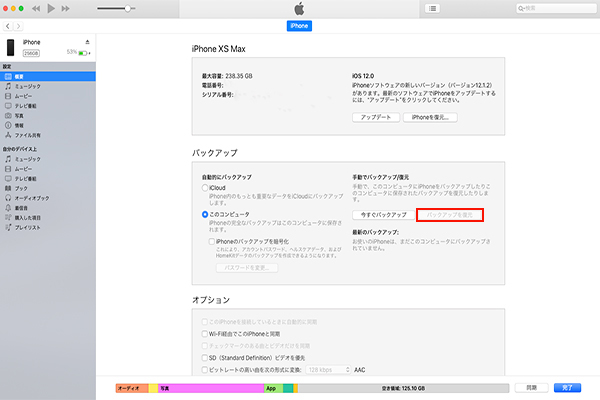Select the iCloud backup radio button
Image resolution: width=600 pixels, height=400 pixels.
pyautogui.click(x=205, y=188)
